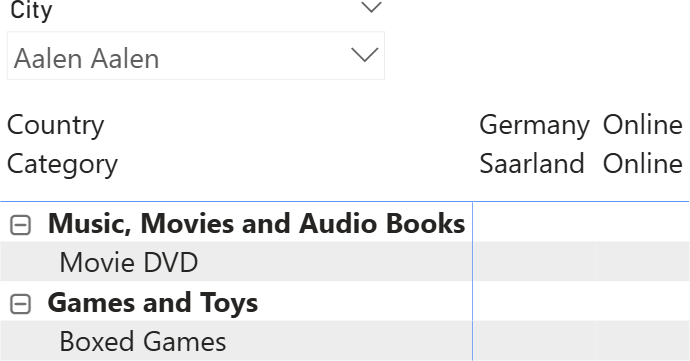
Task: Click the Germany column header
Action: [534, 125]
